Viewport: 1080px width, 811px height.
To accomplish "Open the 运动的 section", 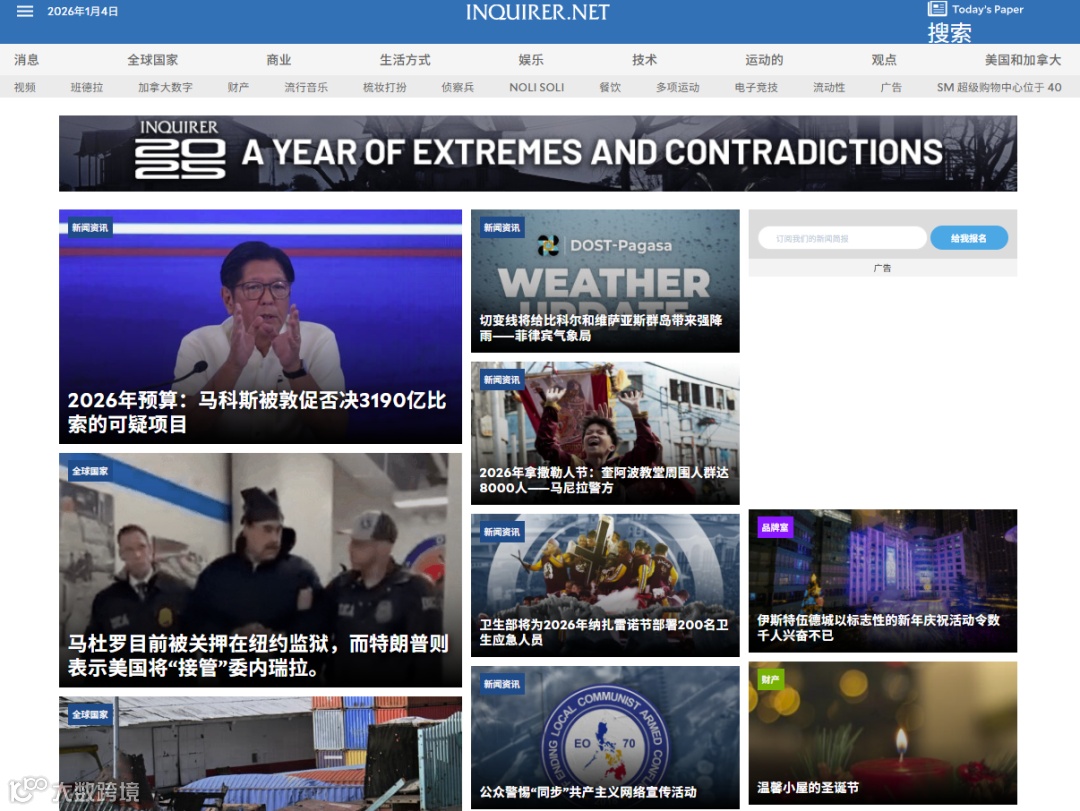I will point(764,60).
